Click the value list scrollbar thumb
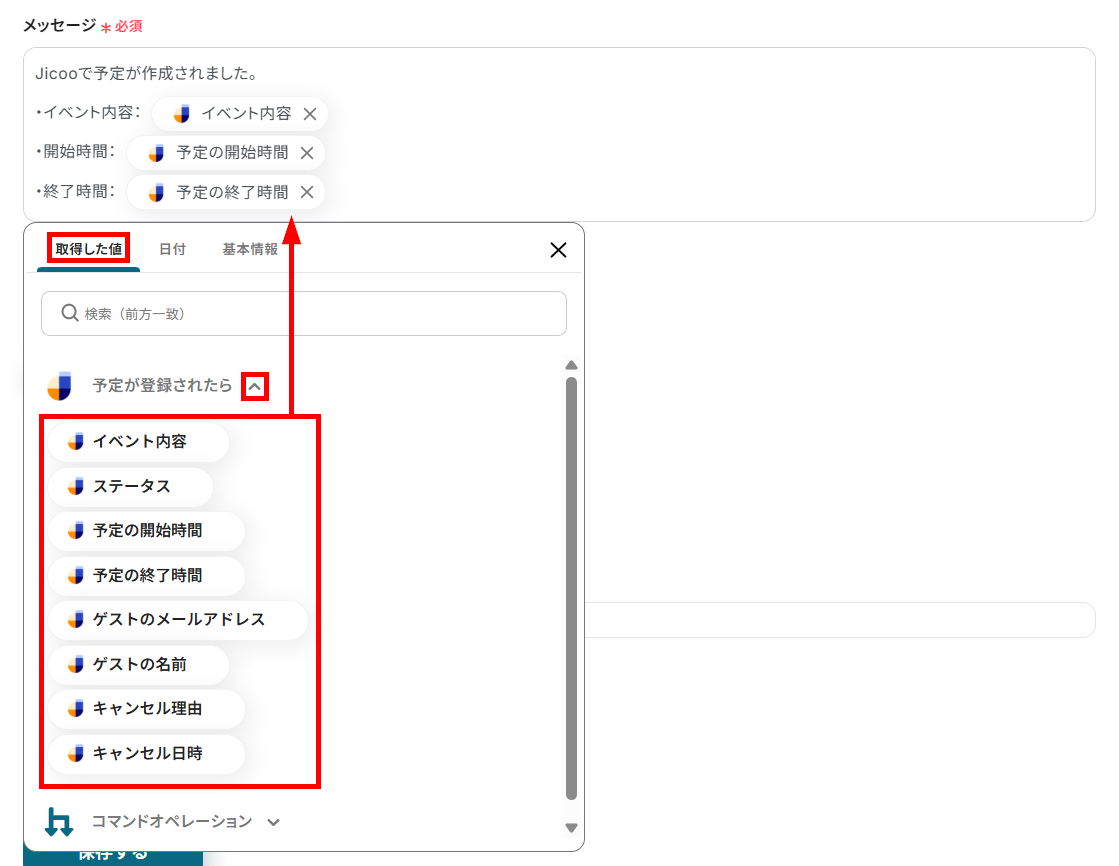1119x866 pixels. (x=571, y=588)
